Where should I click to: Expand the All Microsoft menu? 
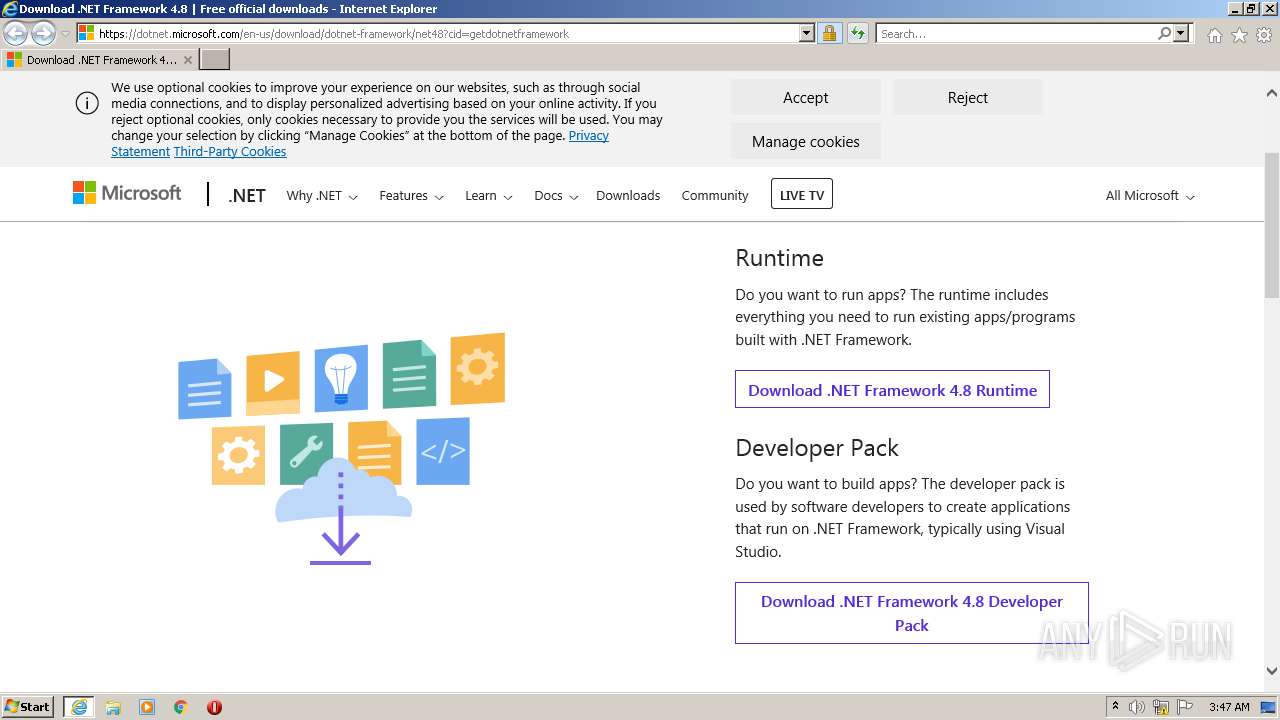pos(1150,196)
